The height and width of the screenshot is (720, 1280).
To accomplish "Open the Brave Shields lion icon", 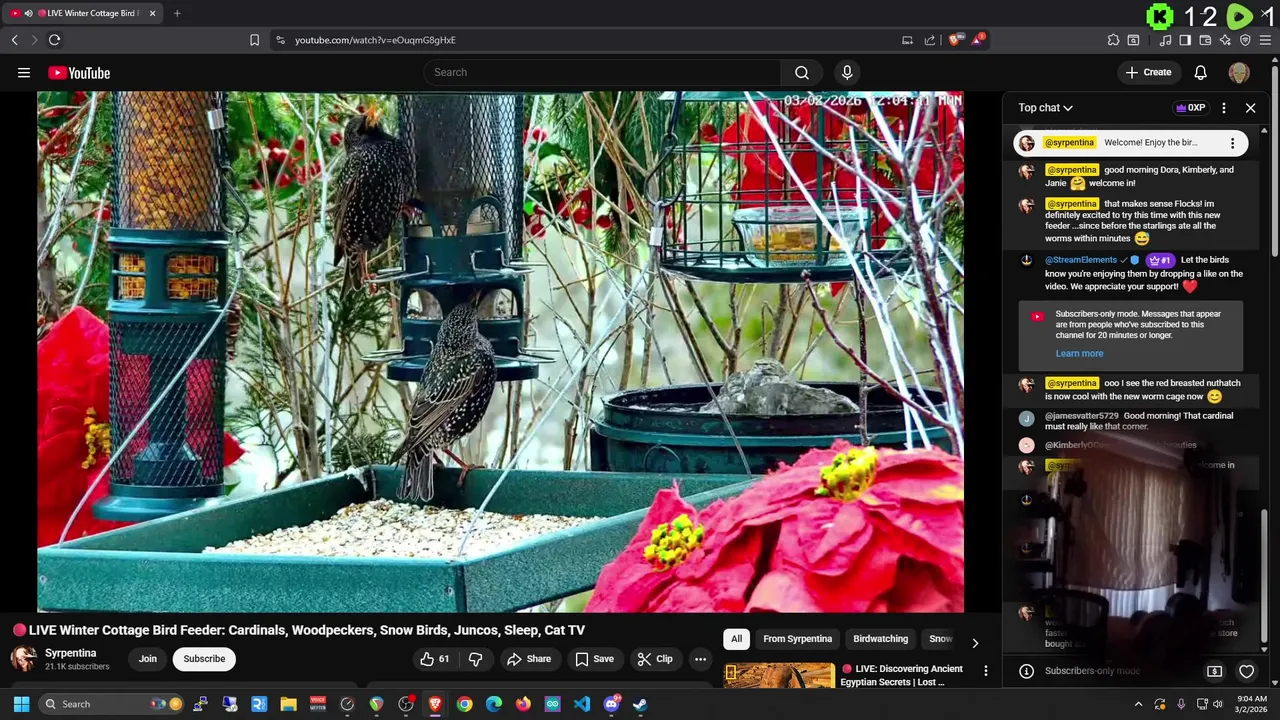I will click(954, 40).
